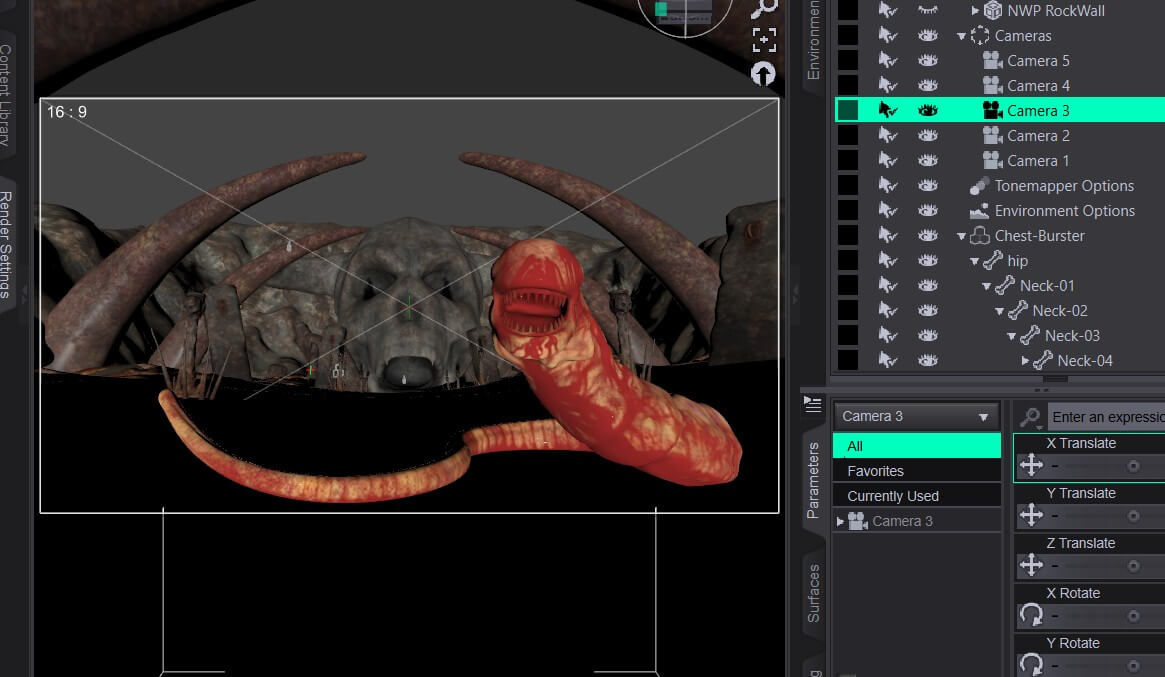Screen dimensions: 1165x677
Task: Click the Camera 5 camera icon
Action: coord(993,60)
